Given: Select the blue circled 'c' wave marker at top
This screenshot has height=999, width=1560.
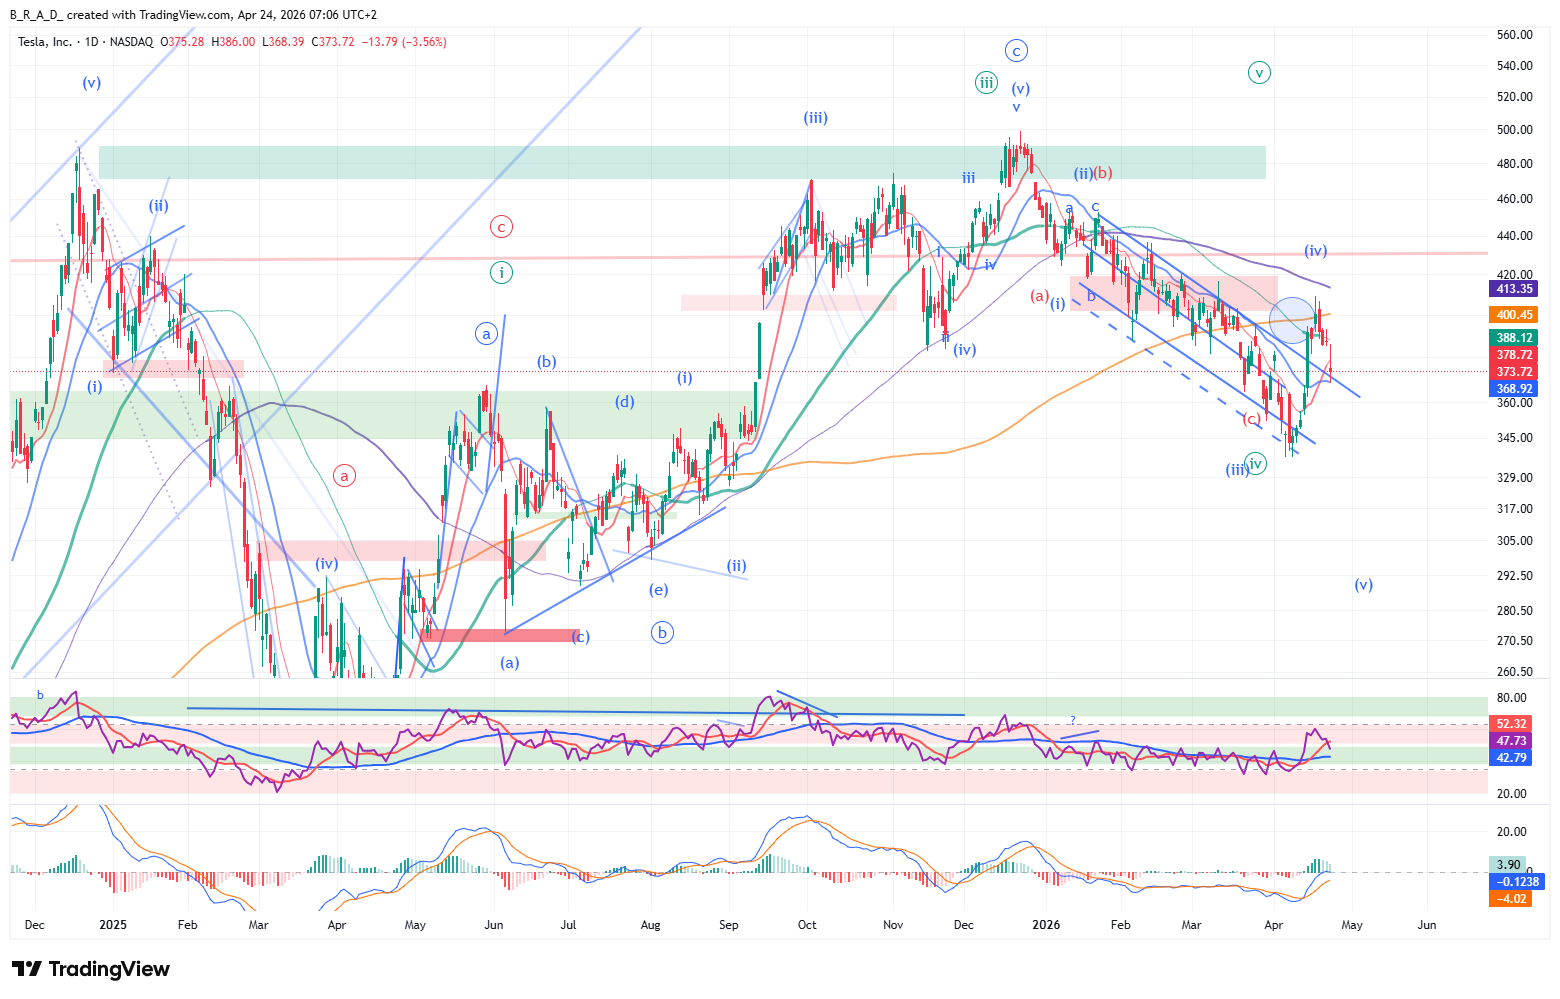Looking at the screenshot, I should [1016, 51].
